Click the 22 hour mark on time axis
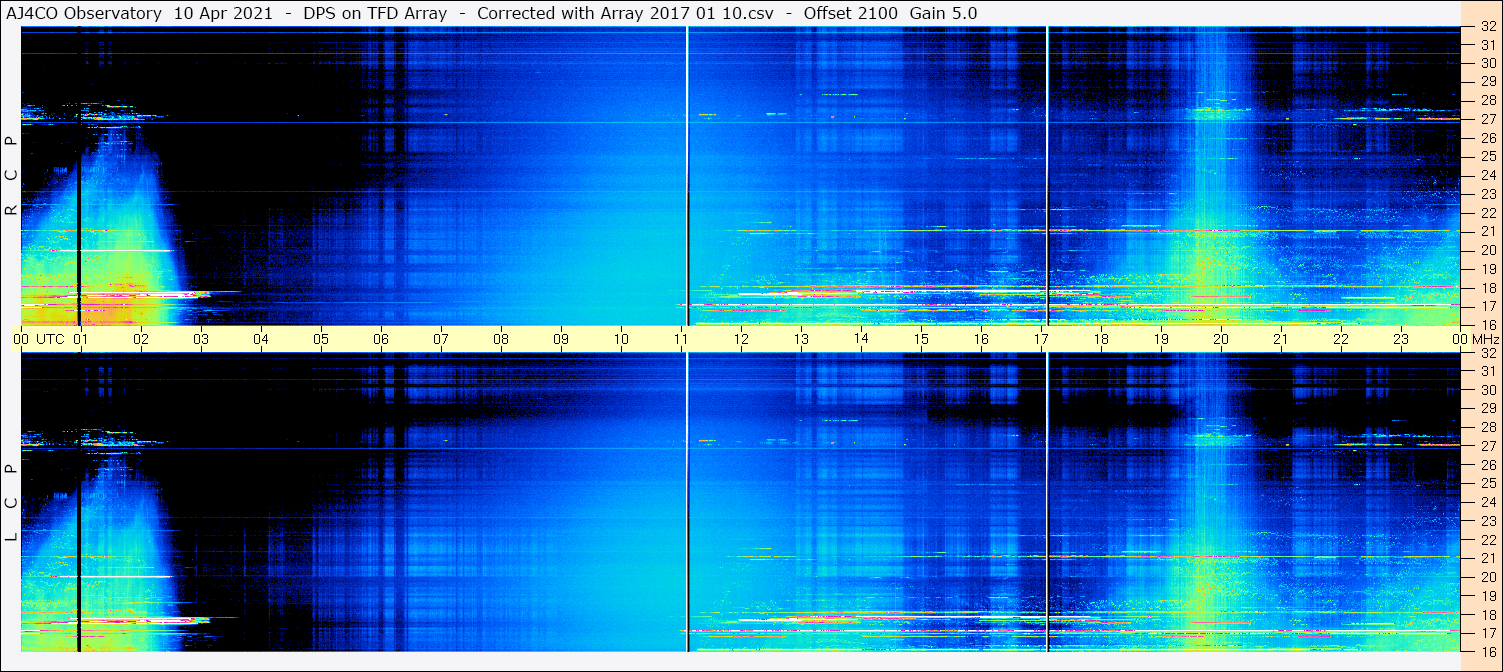Image resolution: width=1503 pixels, height=672 pixels. pyautogui.click(x=1341, y=339)
